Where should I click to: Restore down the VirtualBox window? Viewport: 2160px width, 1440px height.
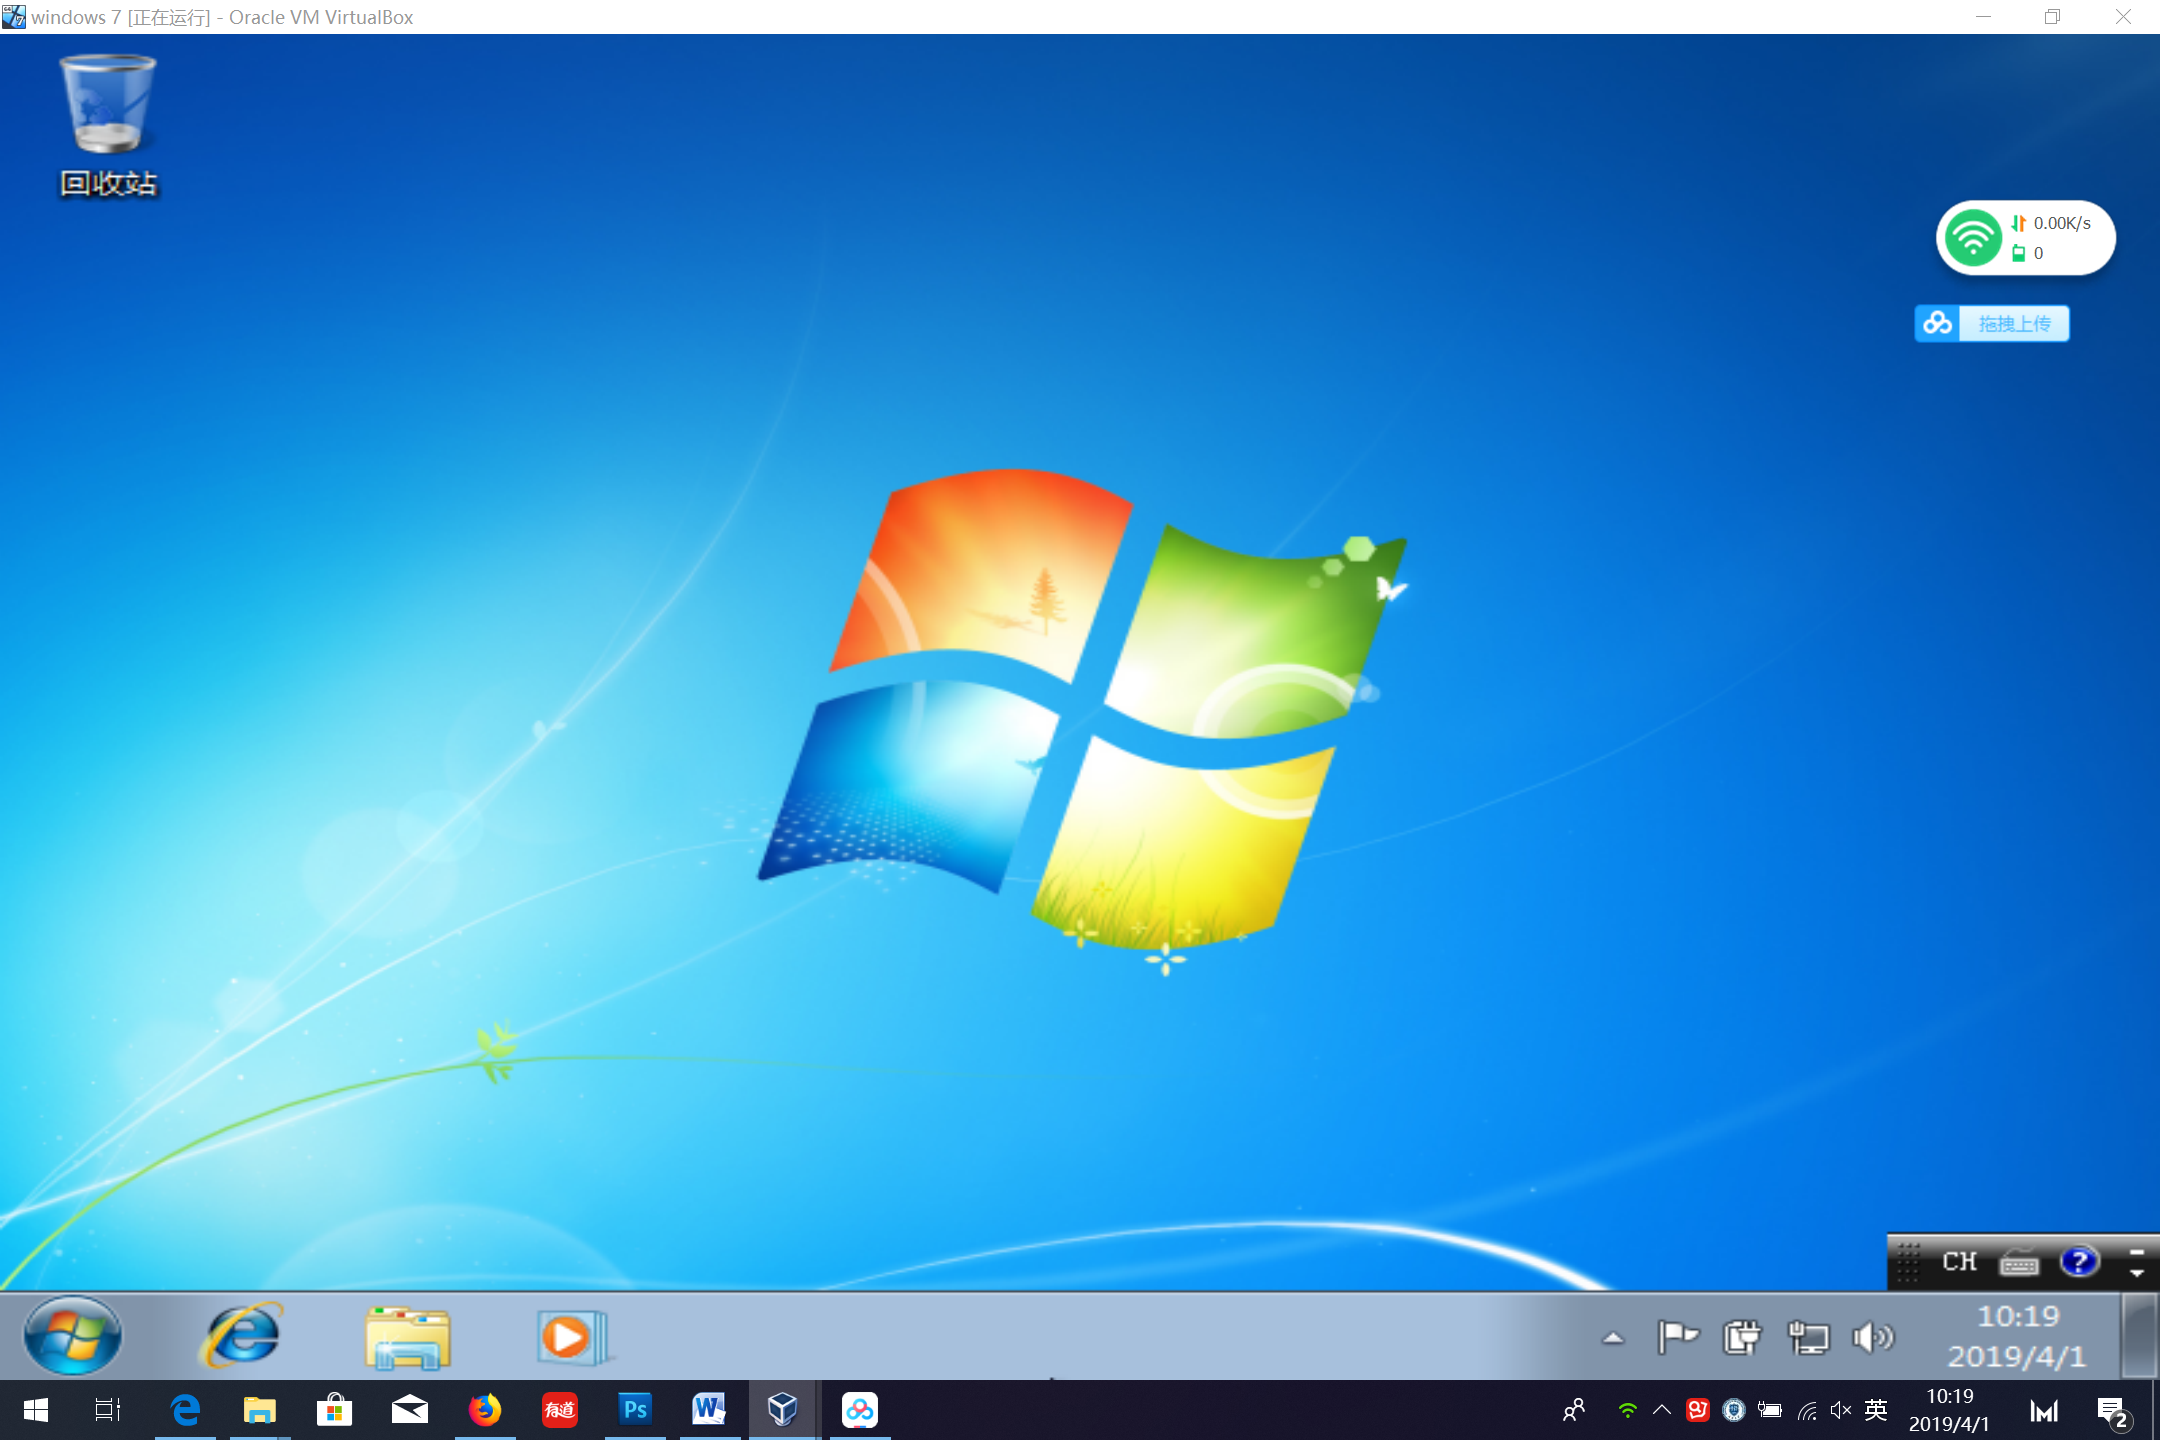tap(2052, 17)
